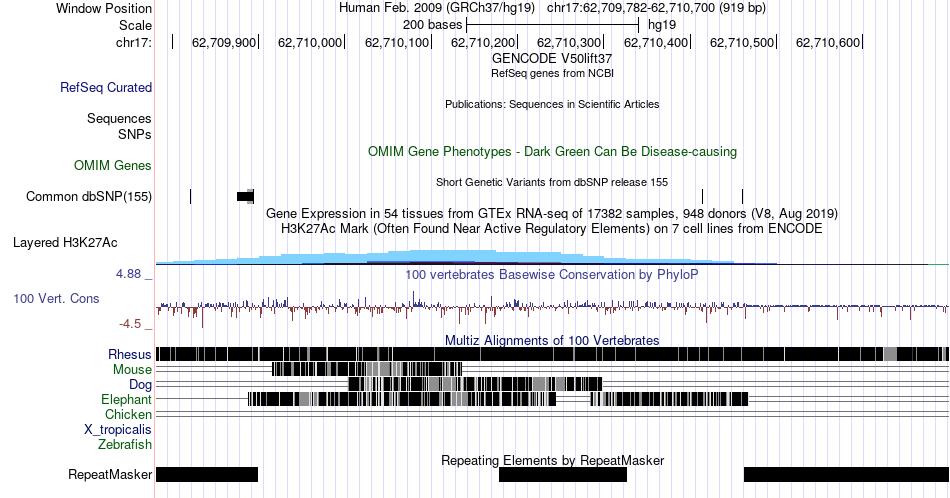This screenshot has height=498, width=950.
Task: Select the Elephant alignment label
Action: 126,399
